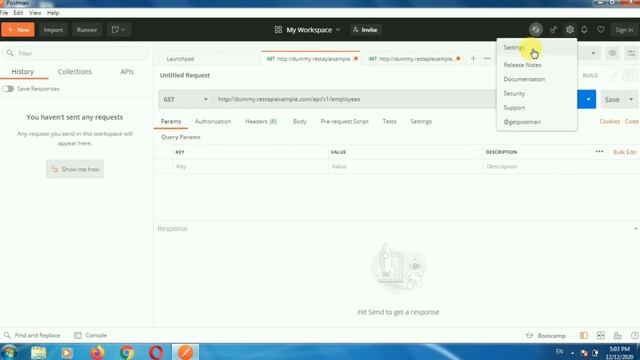Expand the environment selector dropdown
This screenshot has width=640, height=360.
tap(593, 53)
